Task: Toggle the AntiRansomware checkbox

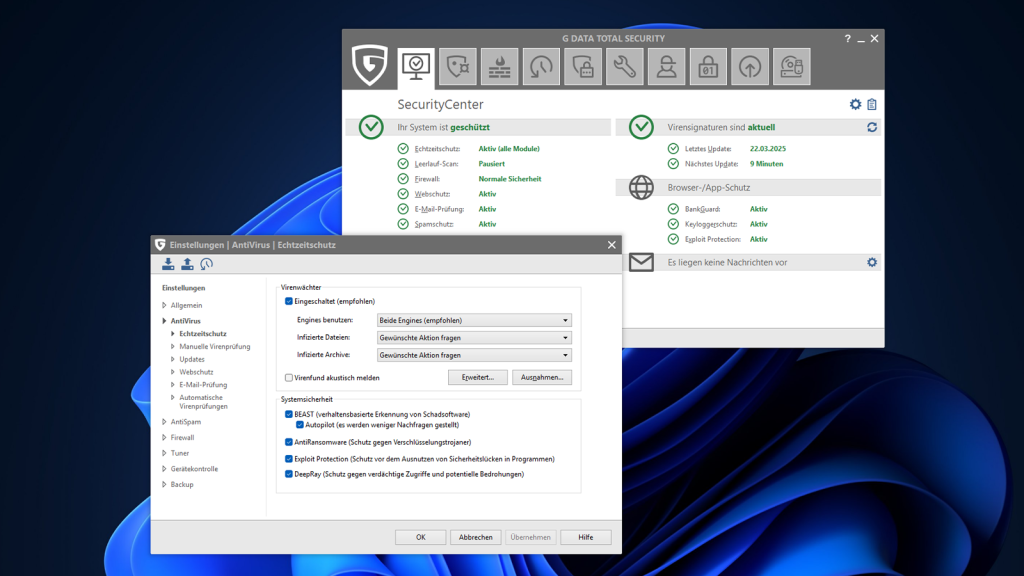Action: click(289, 442)
